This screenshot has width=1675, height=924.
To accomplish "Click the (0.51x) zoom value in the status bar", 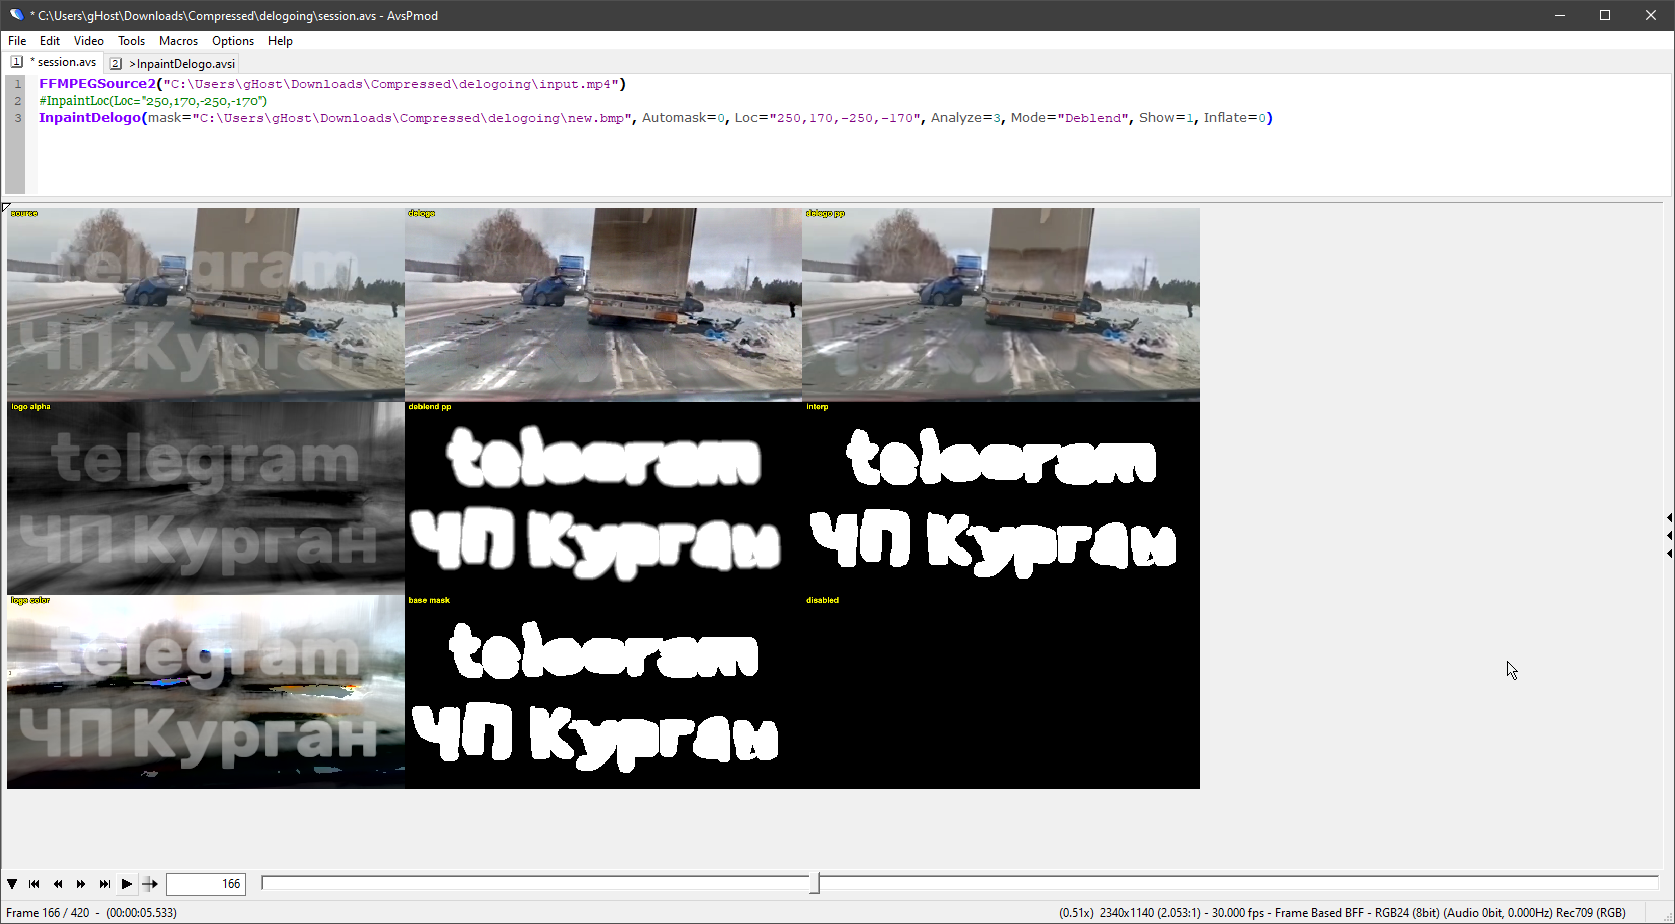I will 1076,913.
